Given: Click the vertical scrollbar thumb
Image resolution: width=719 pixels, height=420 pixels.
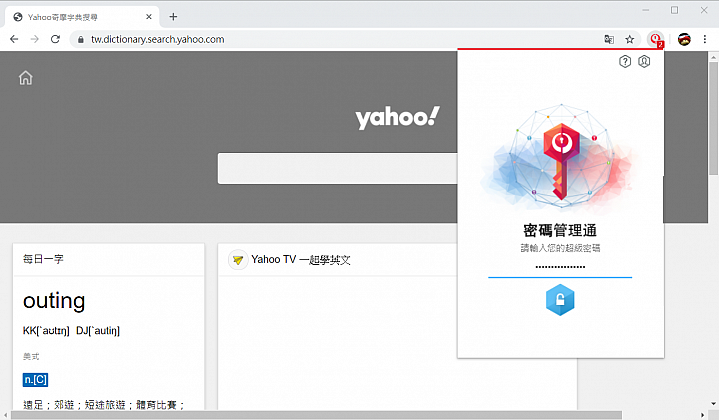Looking at the screenshot, I should (x=713, y=118).
